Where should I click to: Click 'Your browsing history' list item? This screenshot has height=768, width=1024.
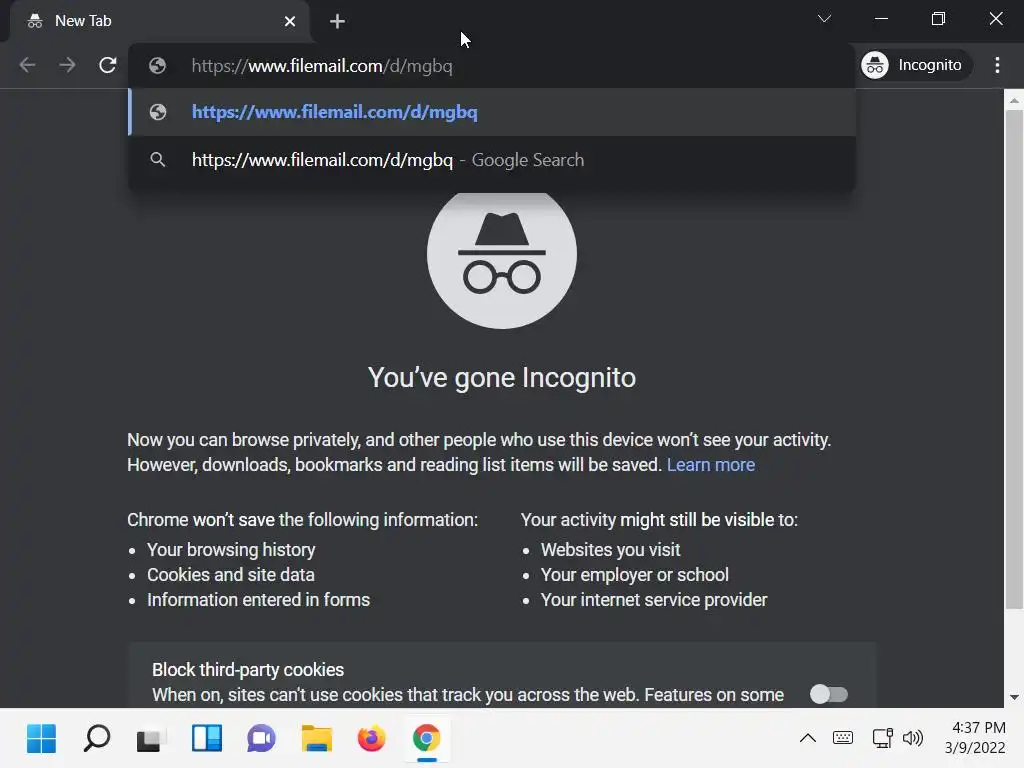(231, 550)
